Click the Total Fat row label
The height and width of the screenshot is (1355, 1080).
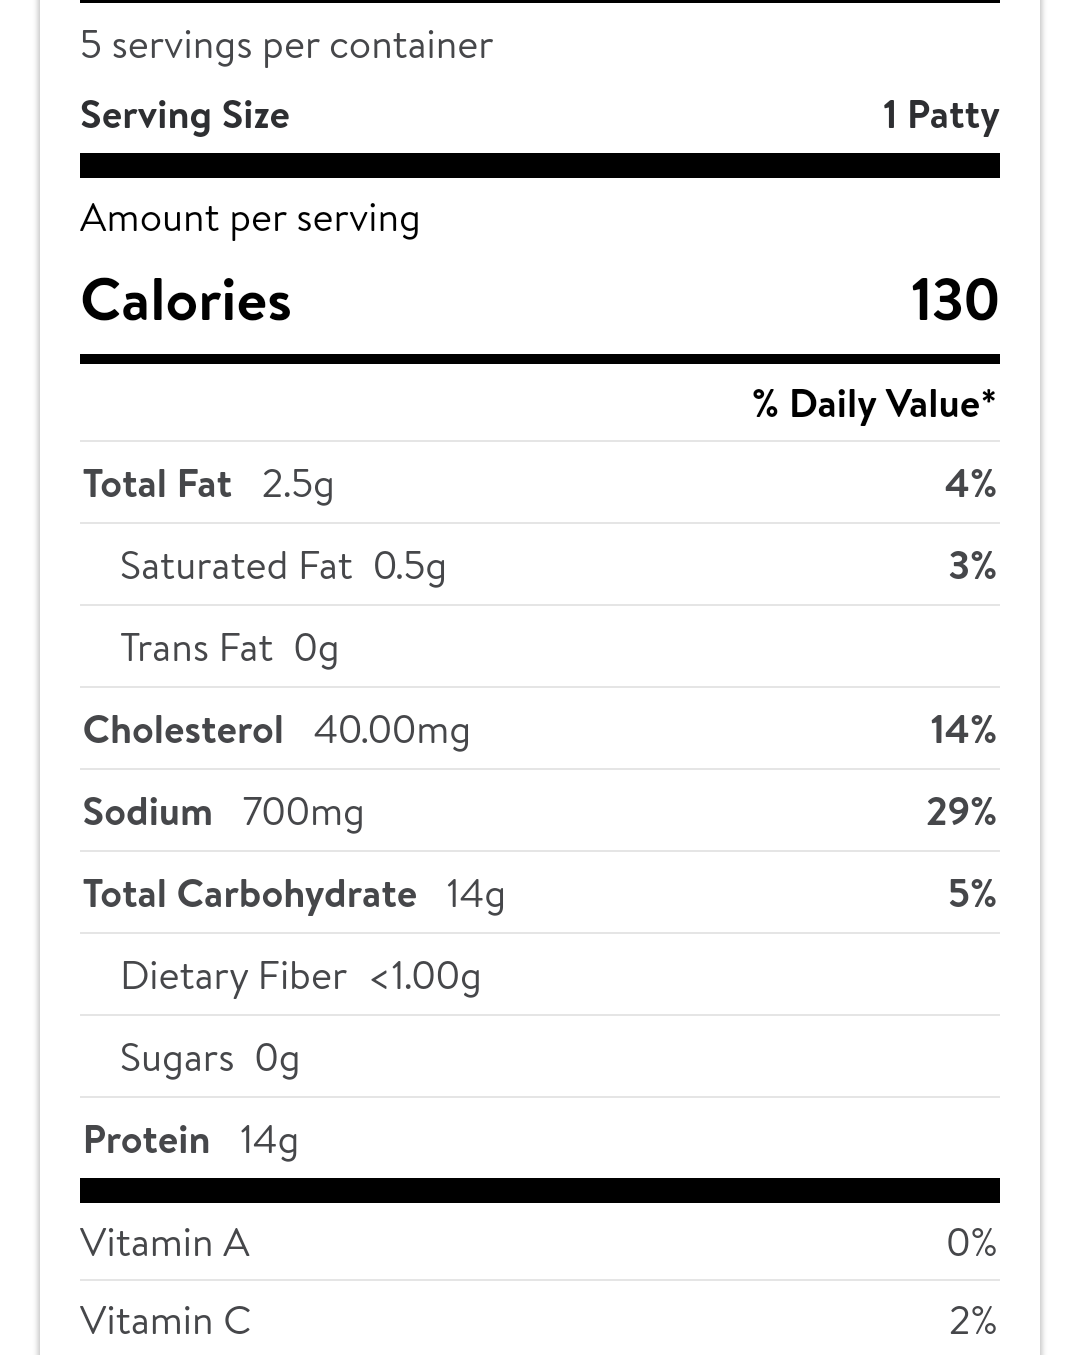(157, 485)
